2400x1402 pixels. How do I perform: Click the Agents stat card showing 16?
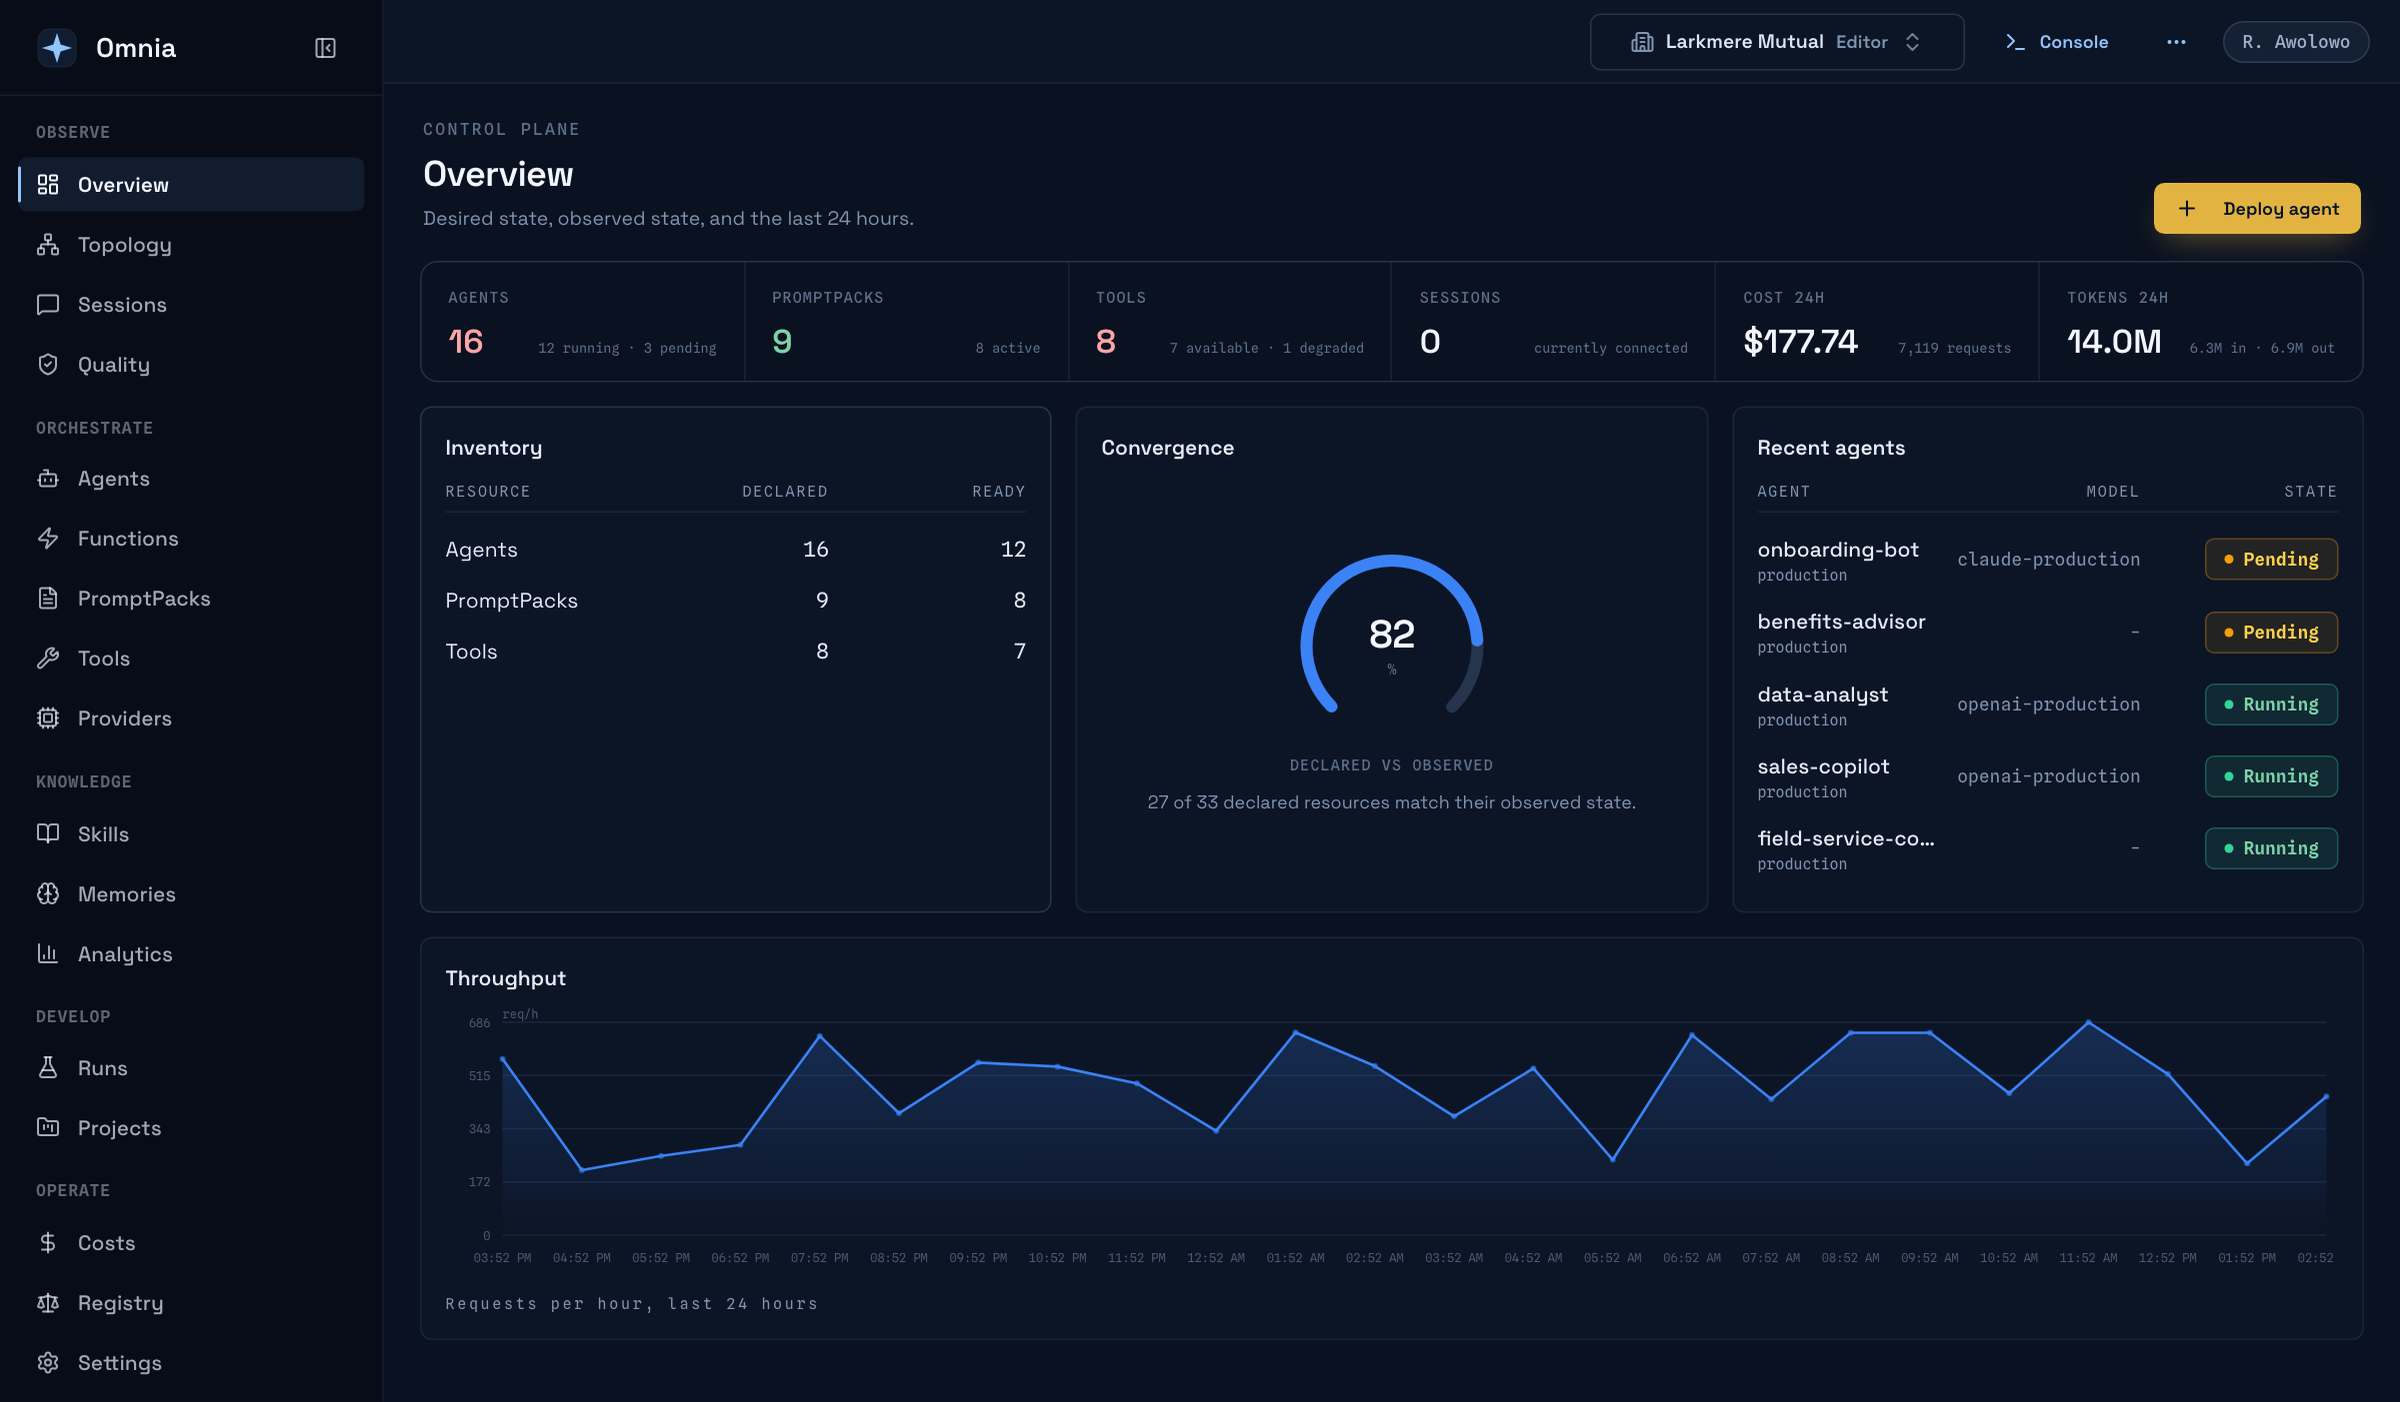point(583,322)
